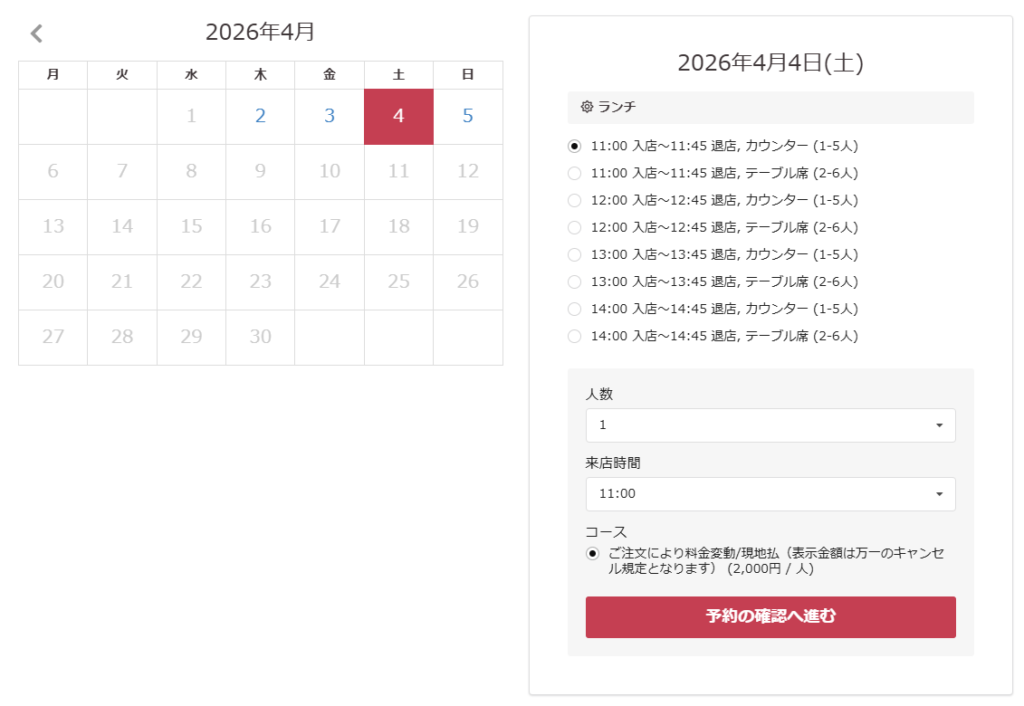Go to the previous month with the back chevron
The image size is (1024, 706).
click(x=37, y=34)
